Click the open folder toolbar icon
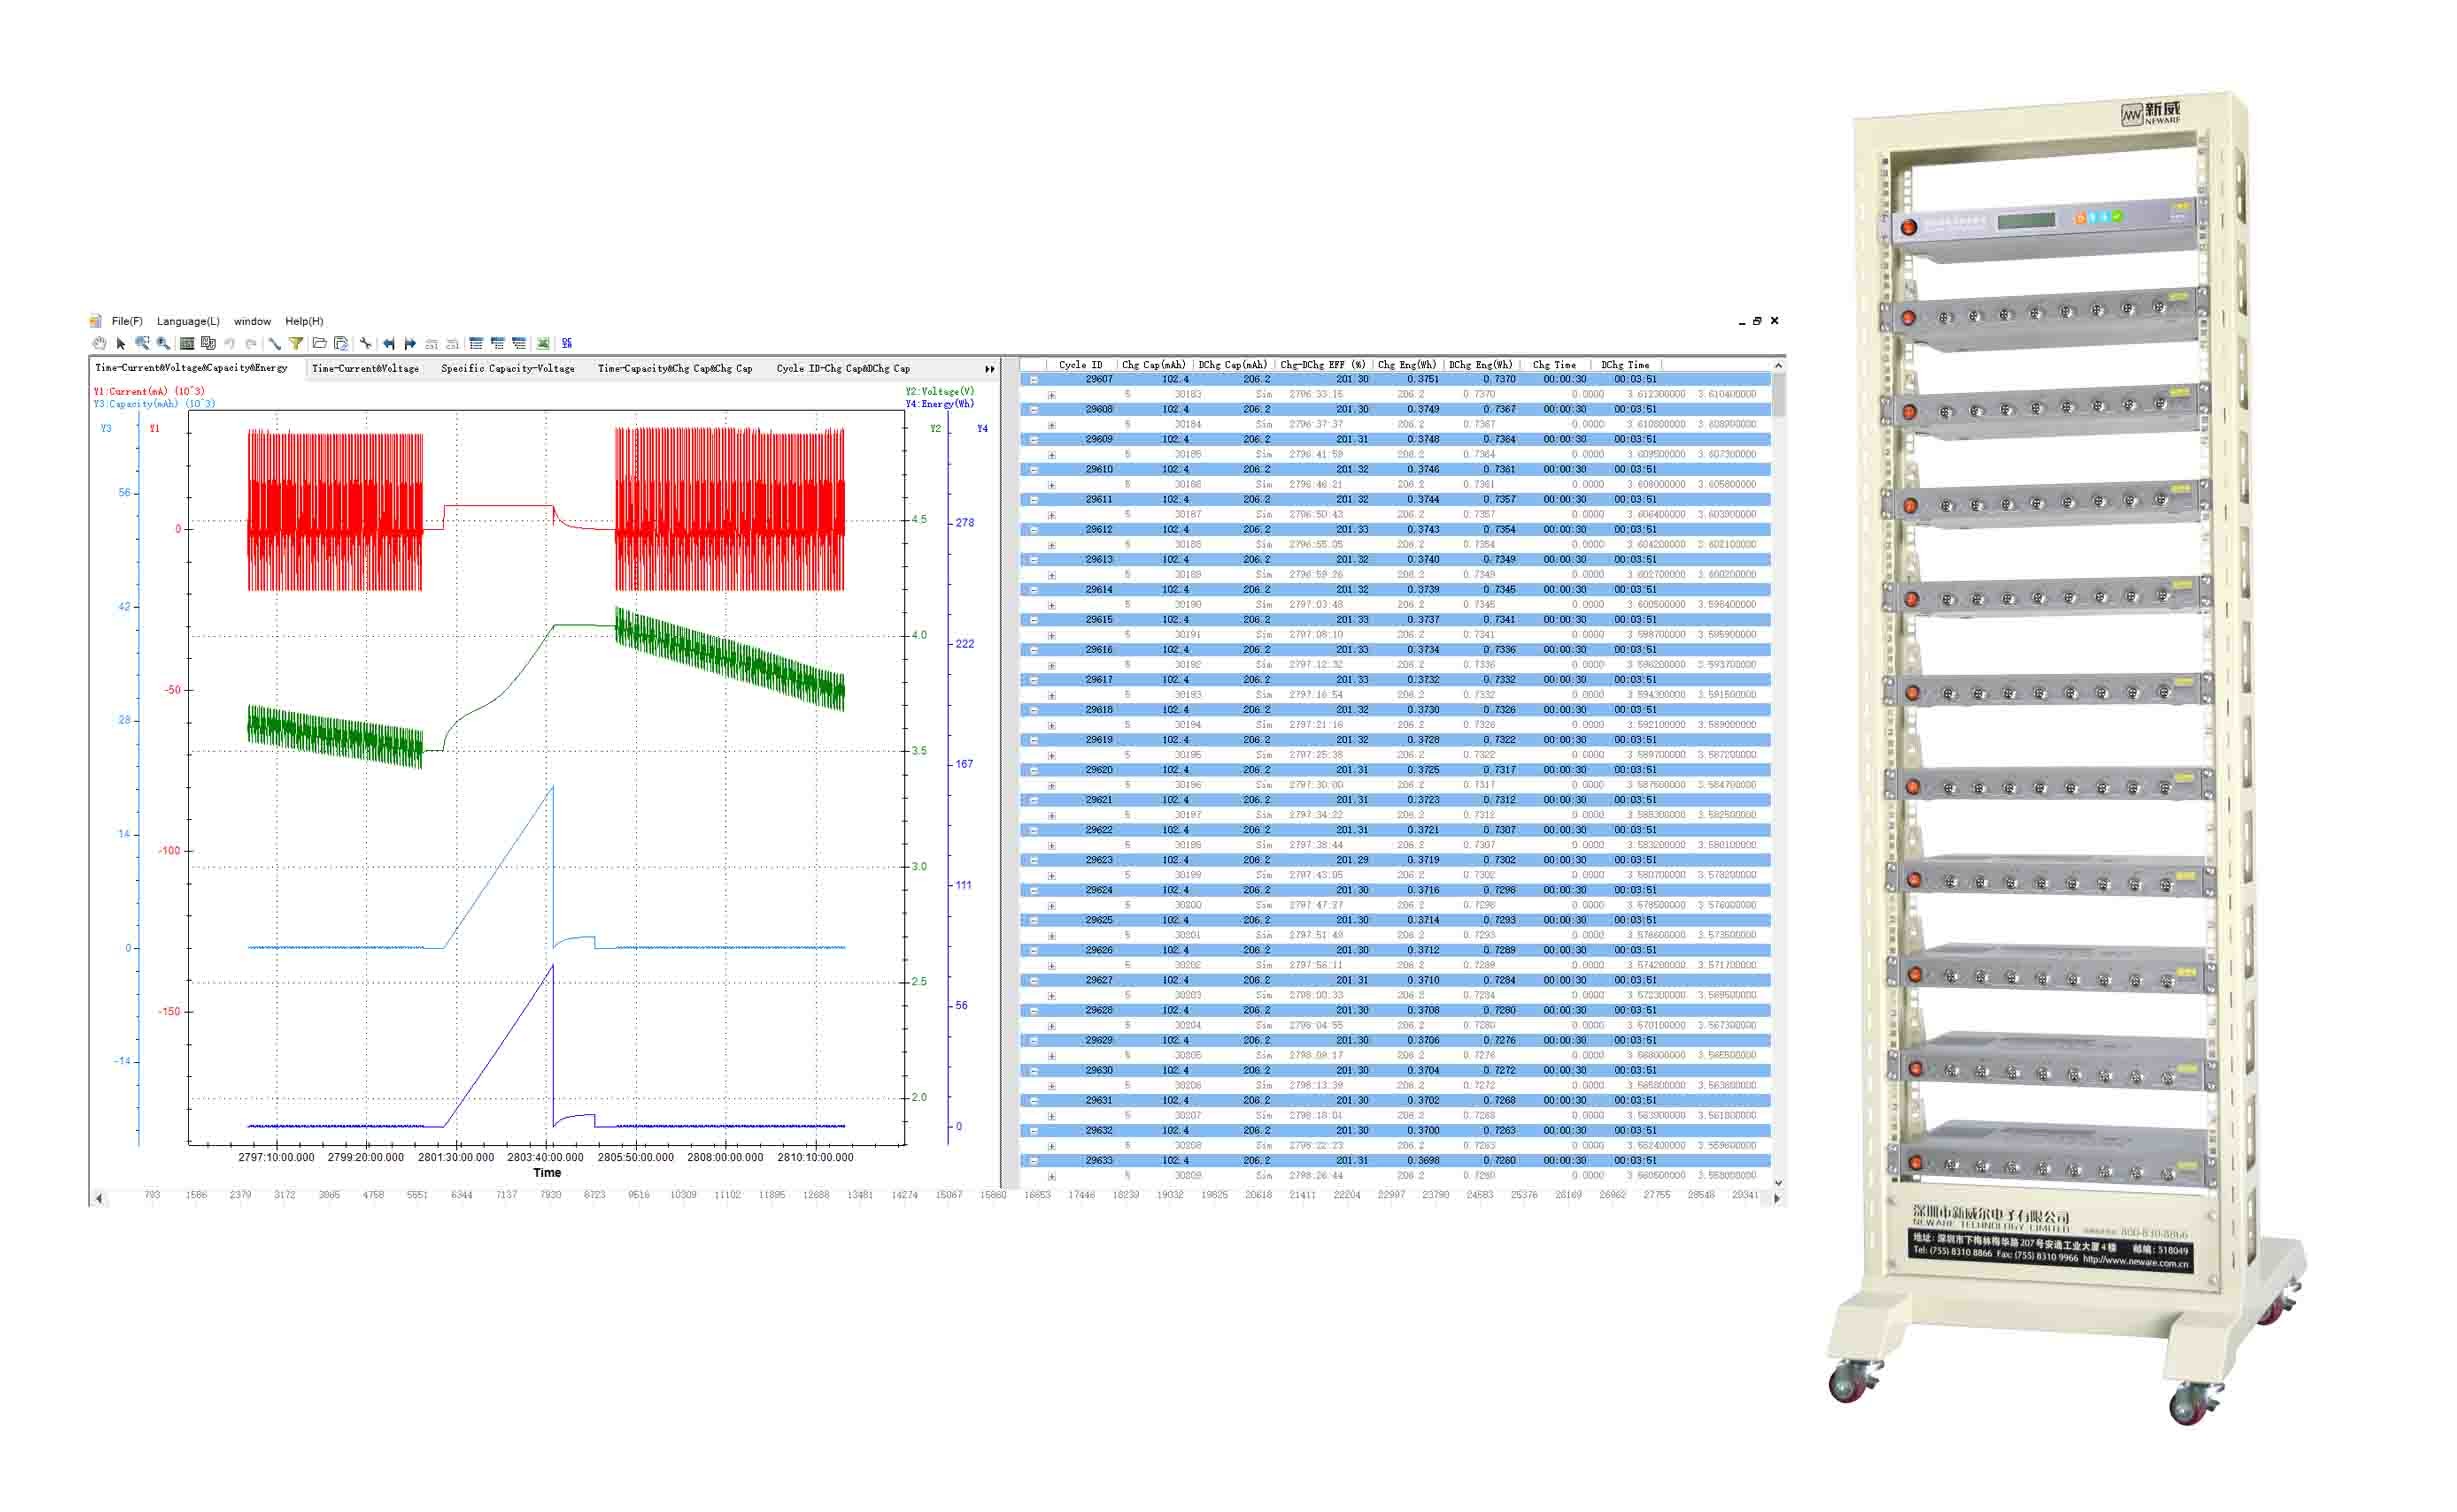Screen dimensions: 2457x1512 click(x=320, y=343)
